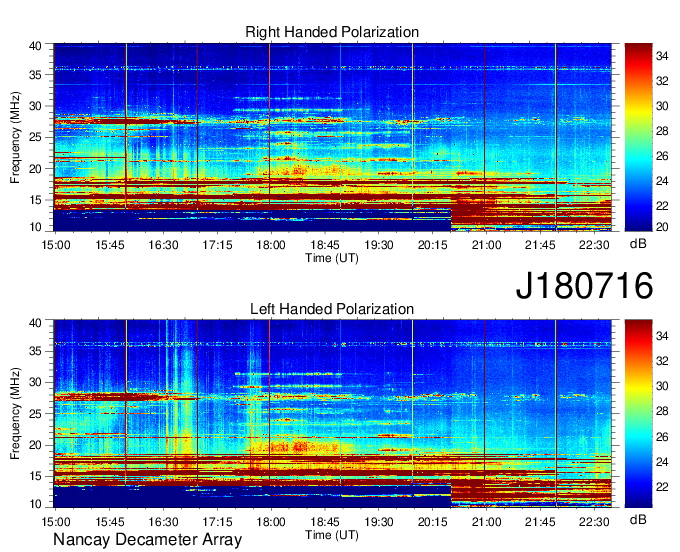The width and height of the screenshot is (680, 552).
Task: Click the 34 dB value on lower color bar
Action: 662,336
